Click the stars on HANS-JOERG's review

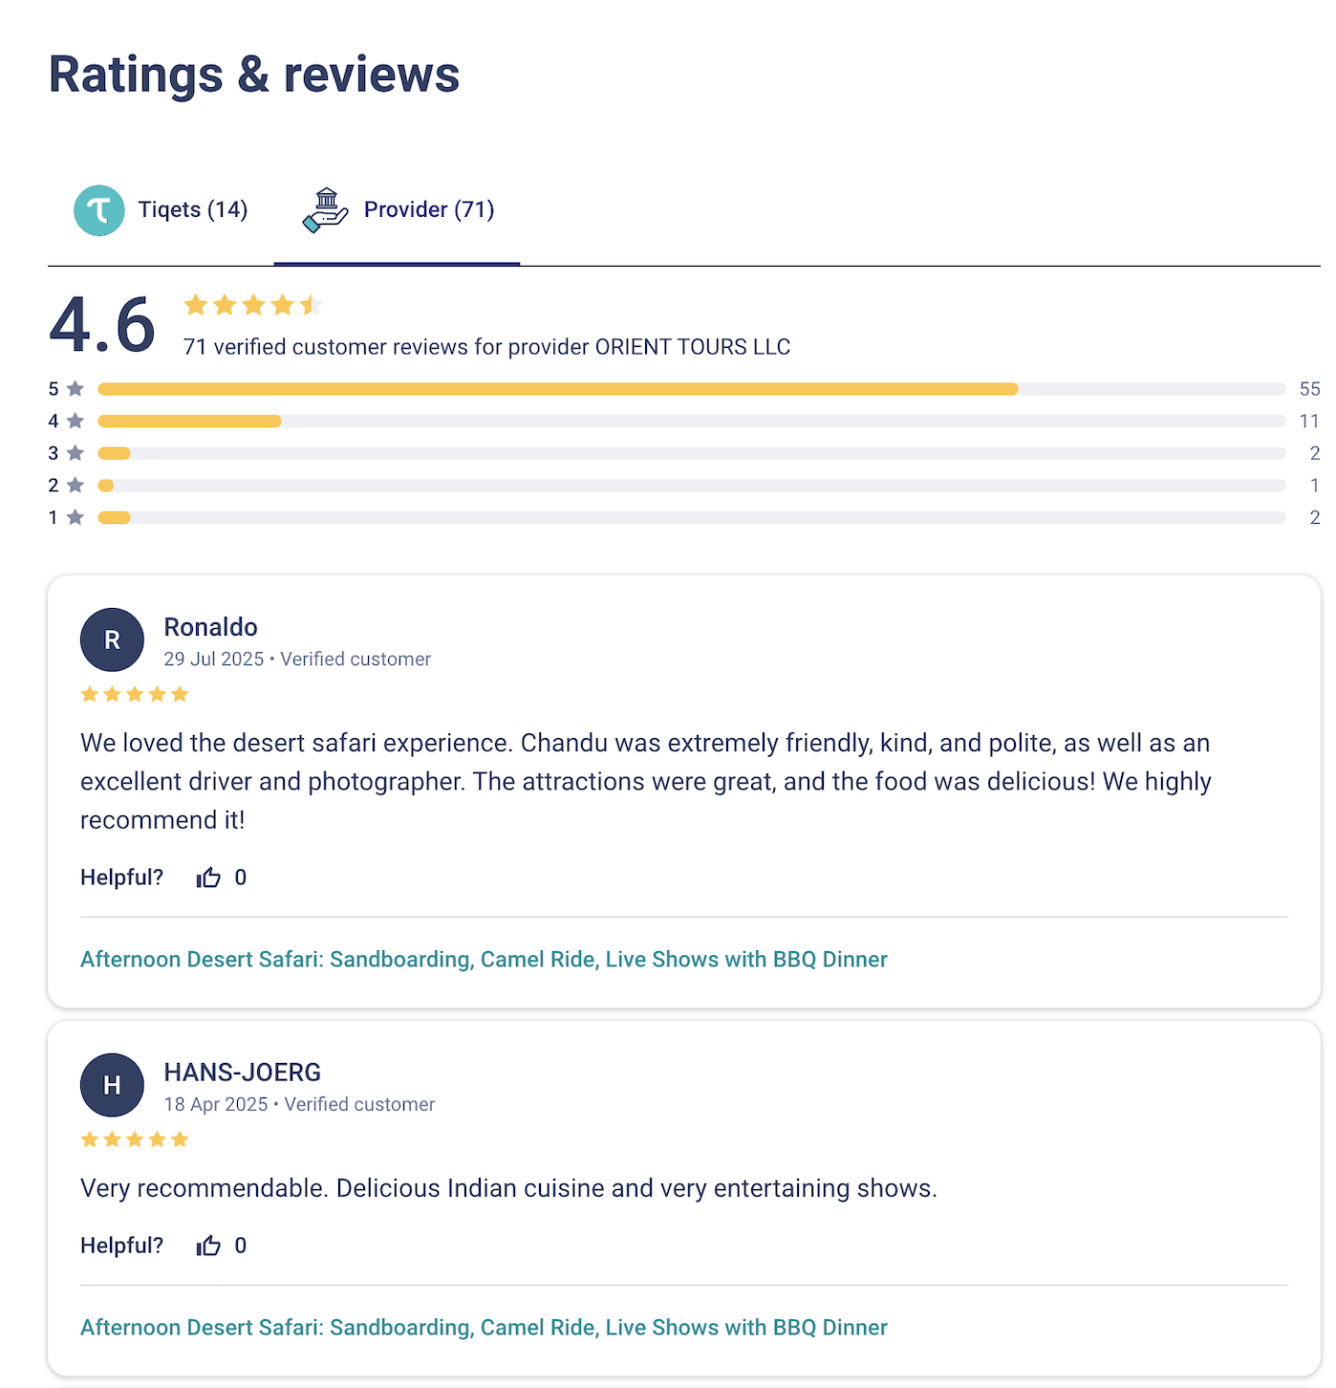coord(134,1139)
